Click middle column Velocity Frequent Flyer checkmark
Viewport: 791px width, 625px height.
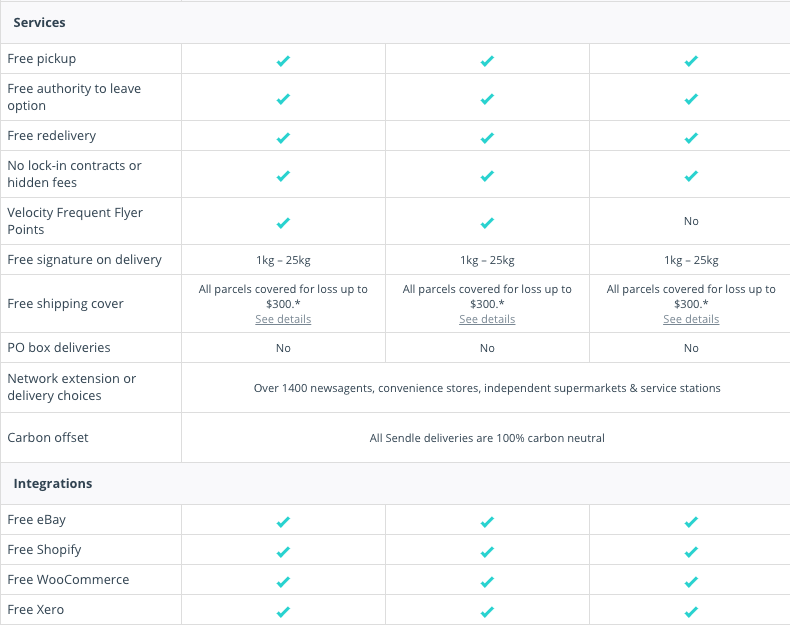[487, 223]
